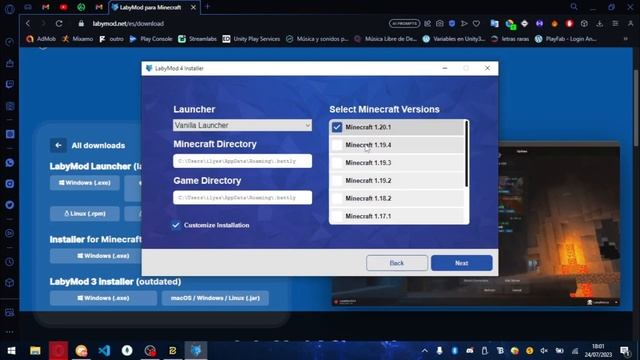Show hidden system tray icons
The height and width of the screenshot is (360, 640).
point(424,351)
